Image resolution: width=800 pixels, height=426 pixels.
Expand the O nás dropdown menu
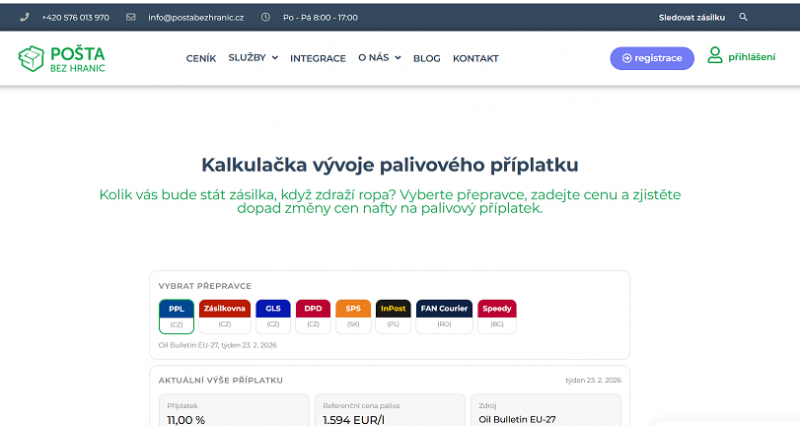379,58
